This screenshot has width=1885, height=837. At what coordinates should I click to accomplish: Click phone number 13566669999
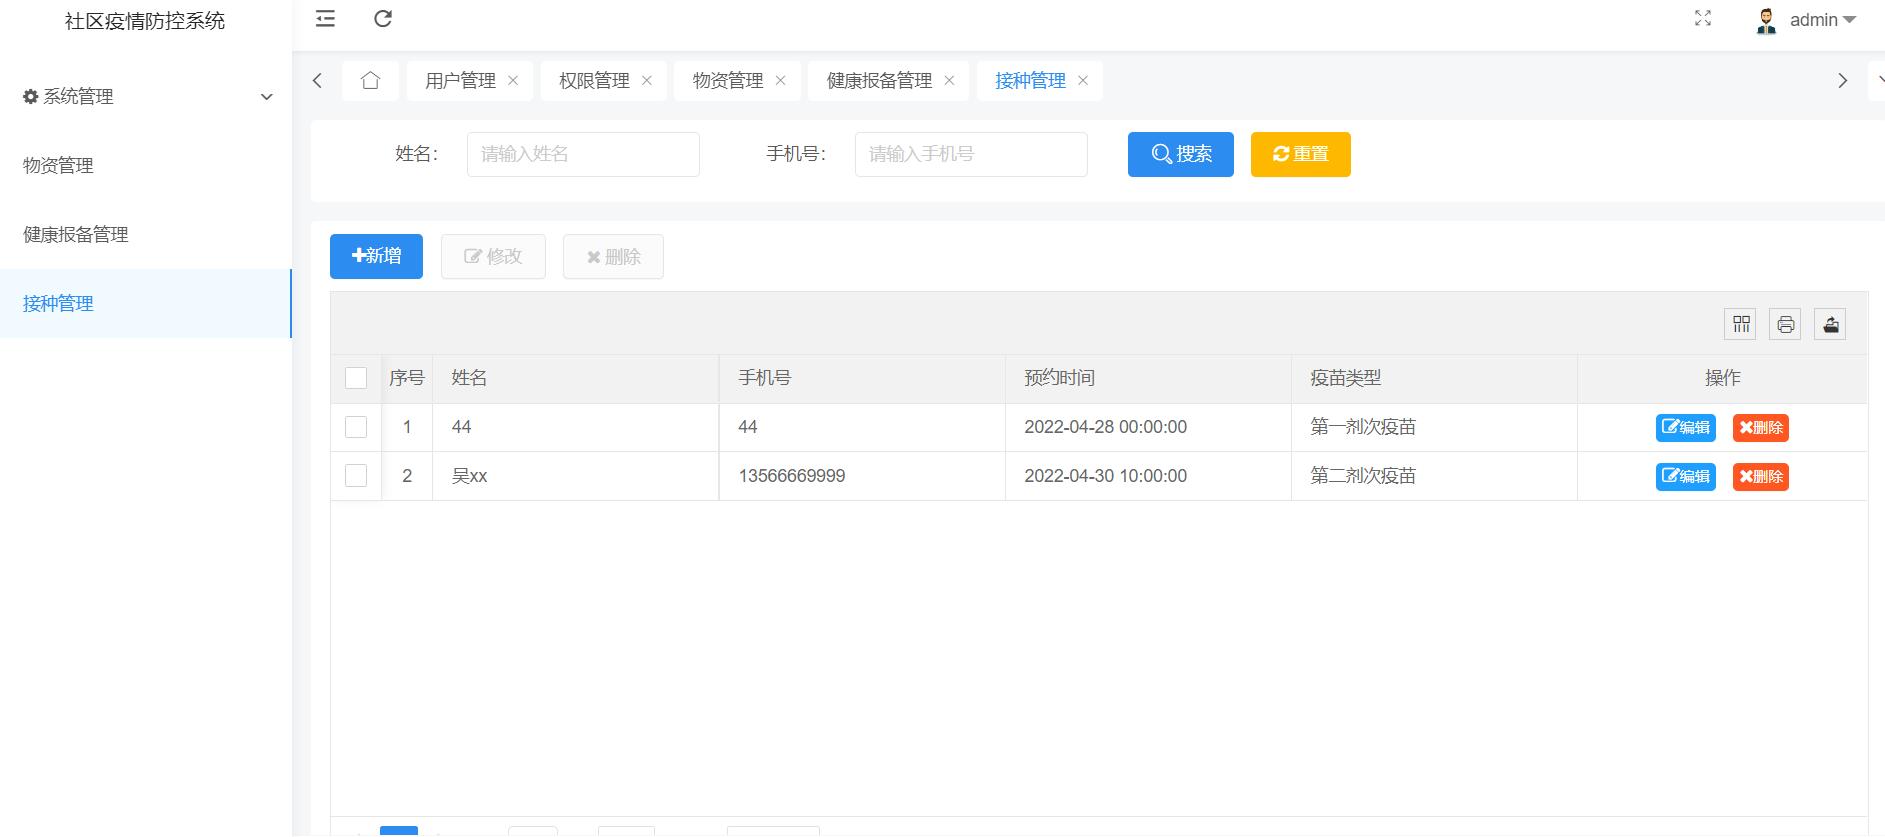(792, 476)
